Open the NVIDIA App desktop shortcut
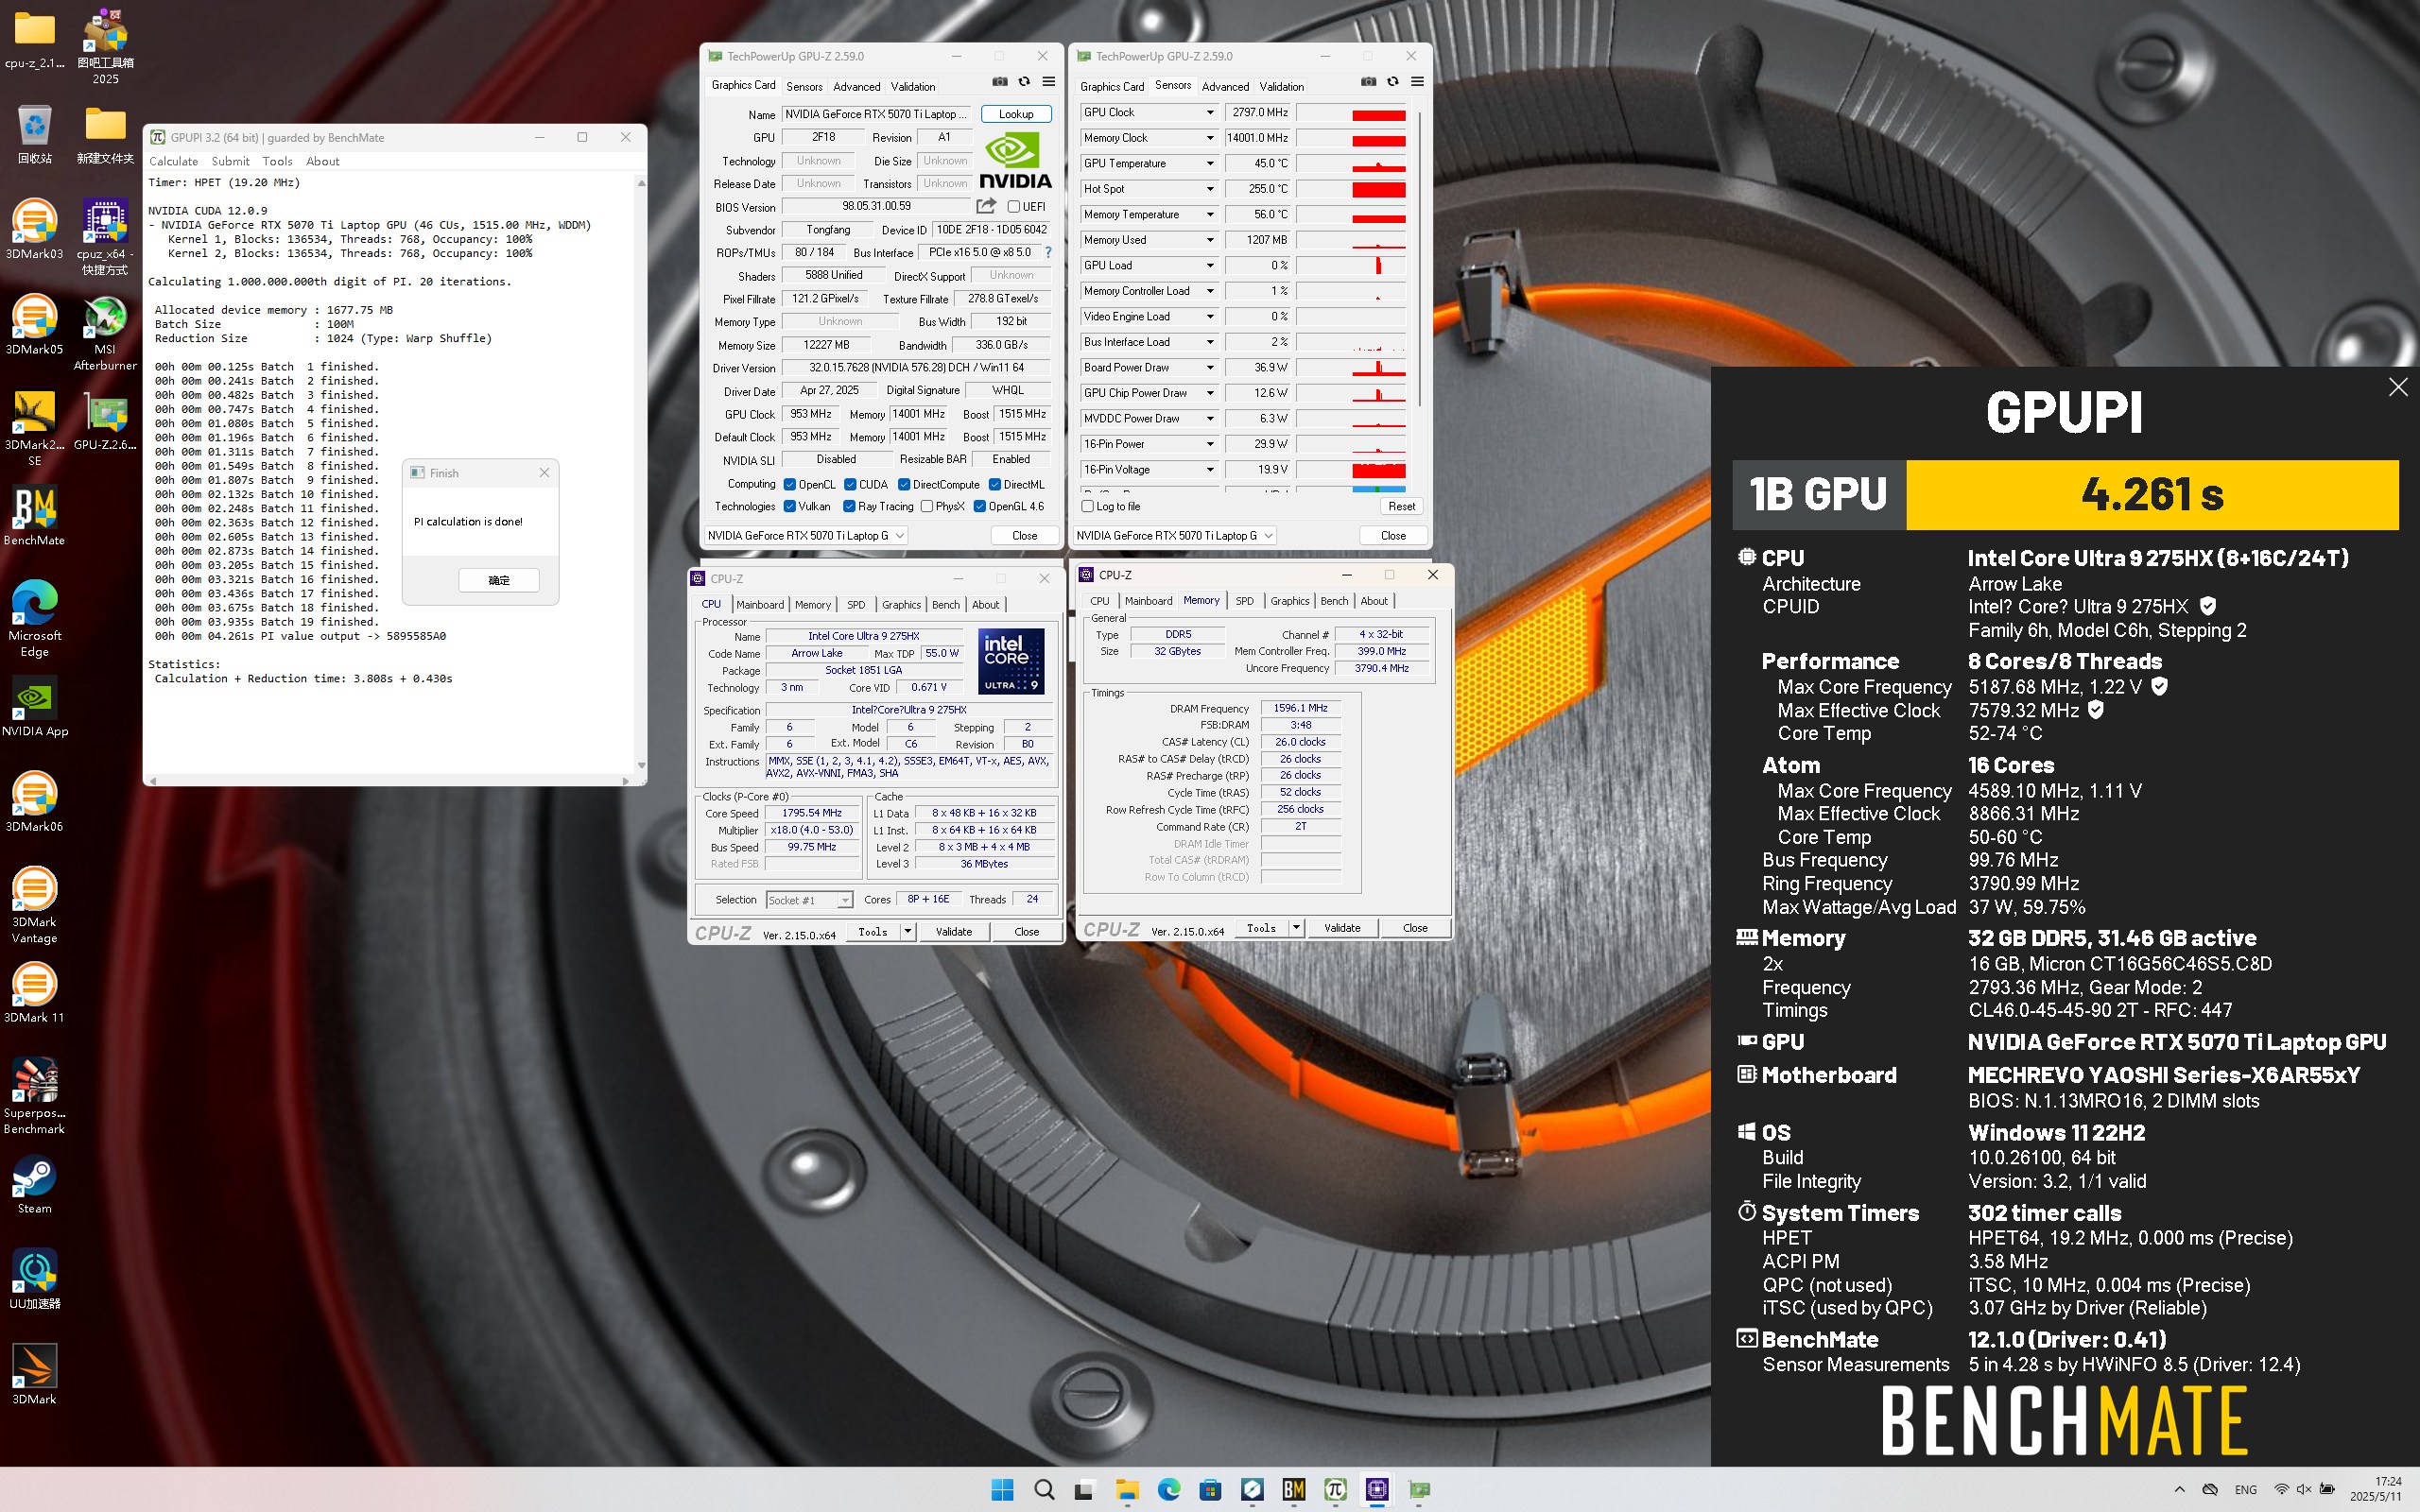Image resolution: width=2420 pixels, height=1512 pixels. pos(35,707)
